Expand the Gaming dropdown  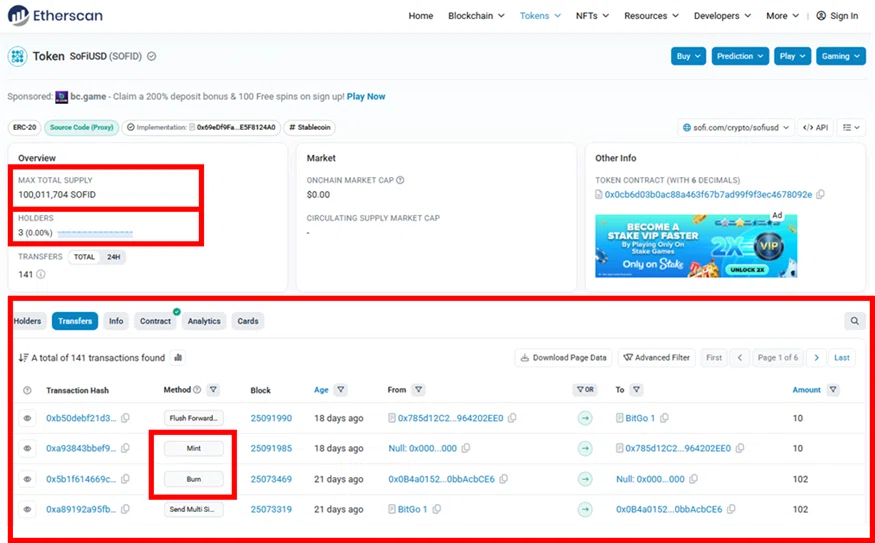(841, 56)
